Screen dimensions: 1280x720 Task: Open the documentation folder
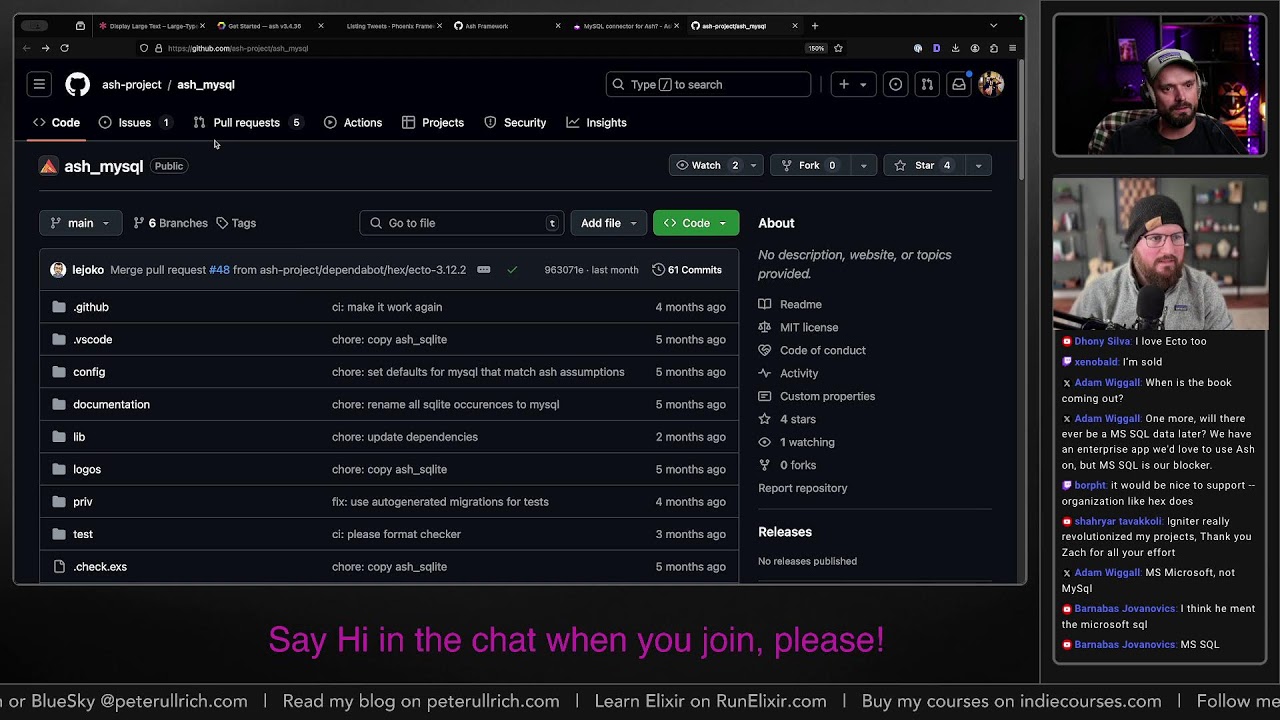111,404
